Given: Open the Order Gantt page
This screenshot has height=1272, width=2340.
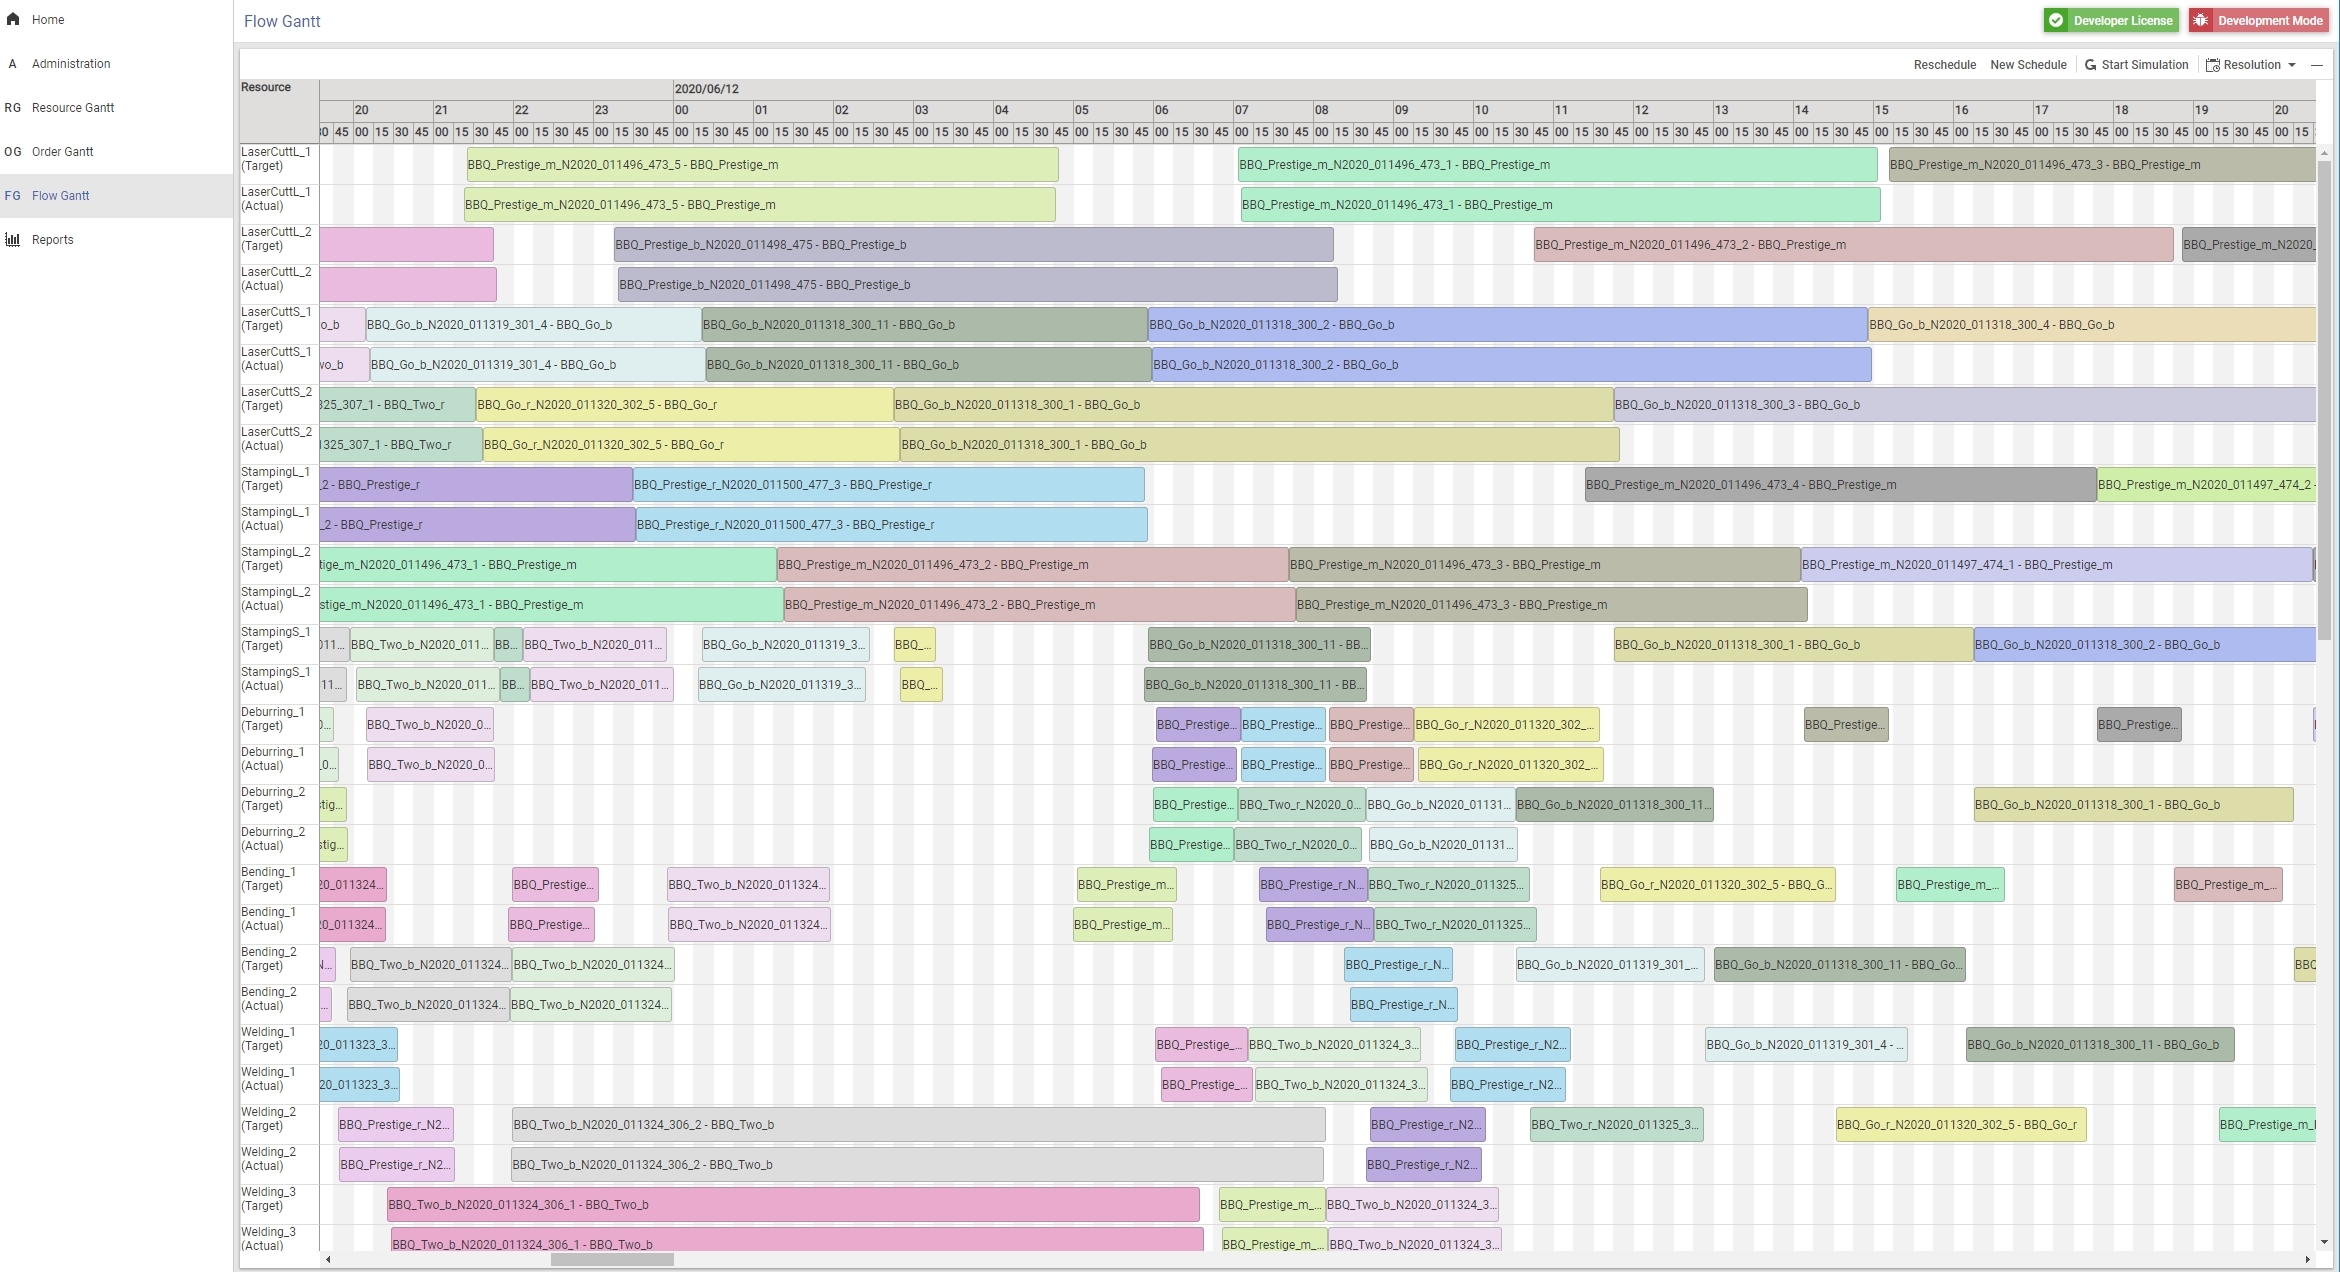Looking at the screenshot, I should (x=62, y=151).
